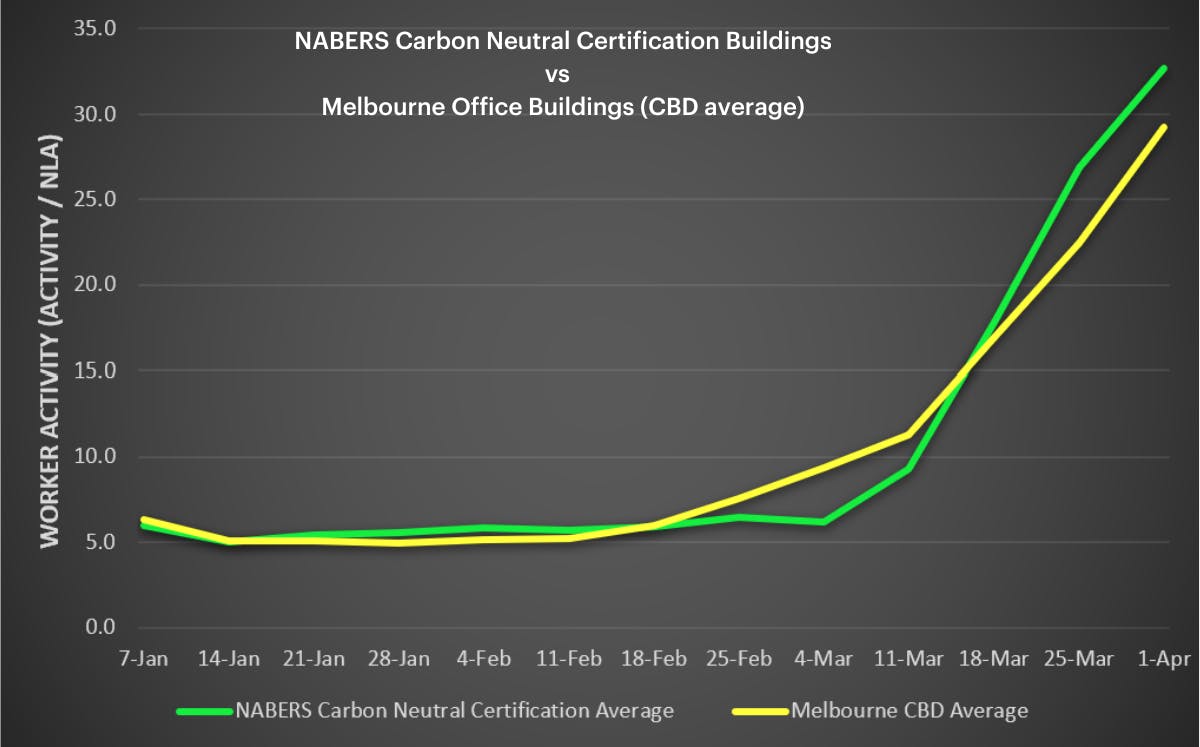The image size is (1200, 747).
Task: Select the NABERS Carbon Neutral Certification Average legend label
Action: tap(454, 712)
